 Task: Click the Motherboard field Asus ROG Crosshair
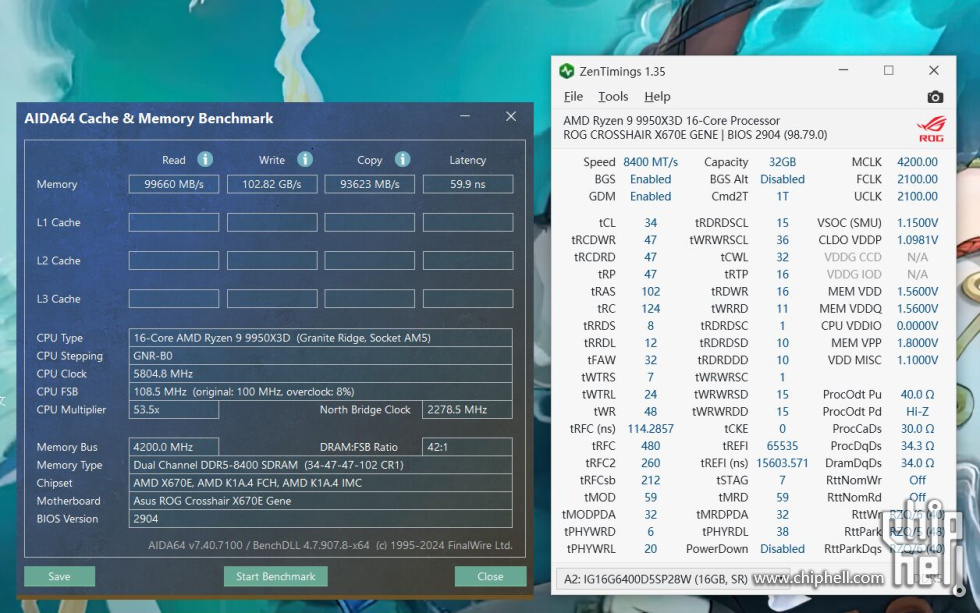321,501
